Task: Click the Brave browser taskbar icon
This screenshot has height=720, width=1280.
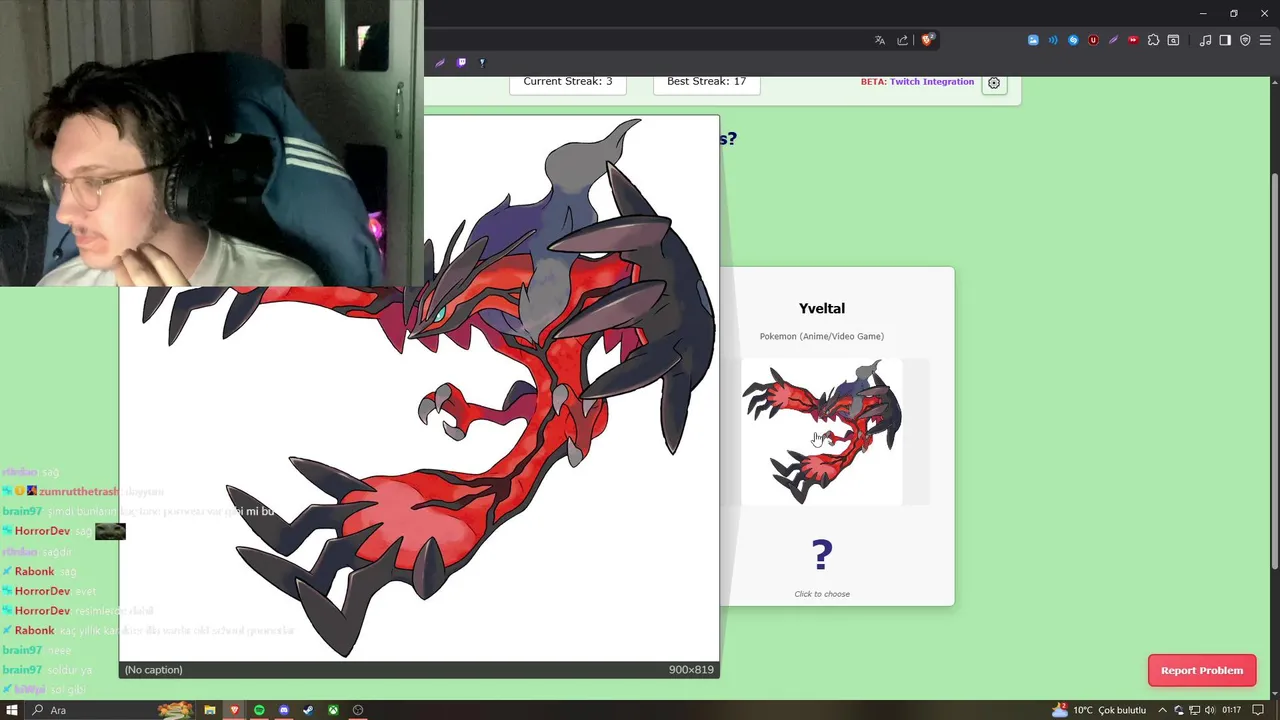Action: click(234, 710)
